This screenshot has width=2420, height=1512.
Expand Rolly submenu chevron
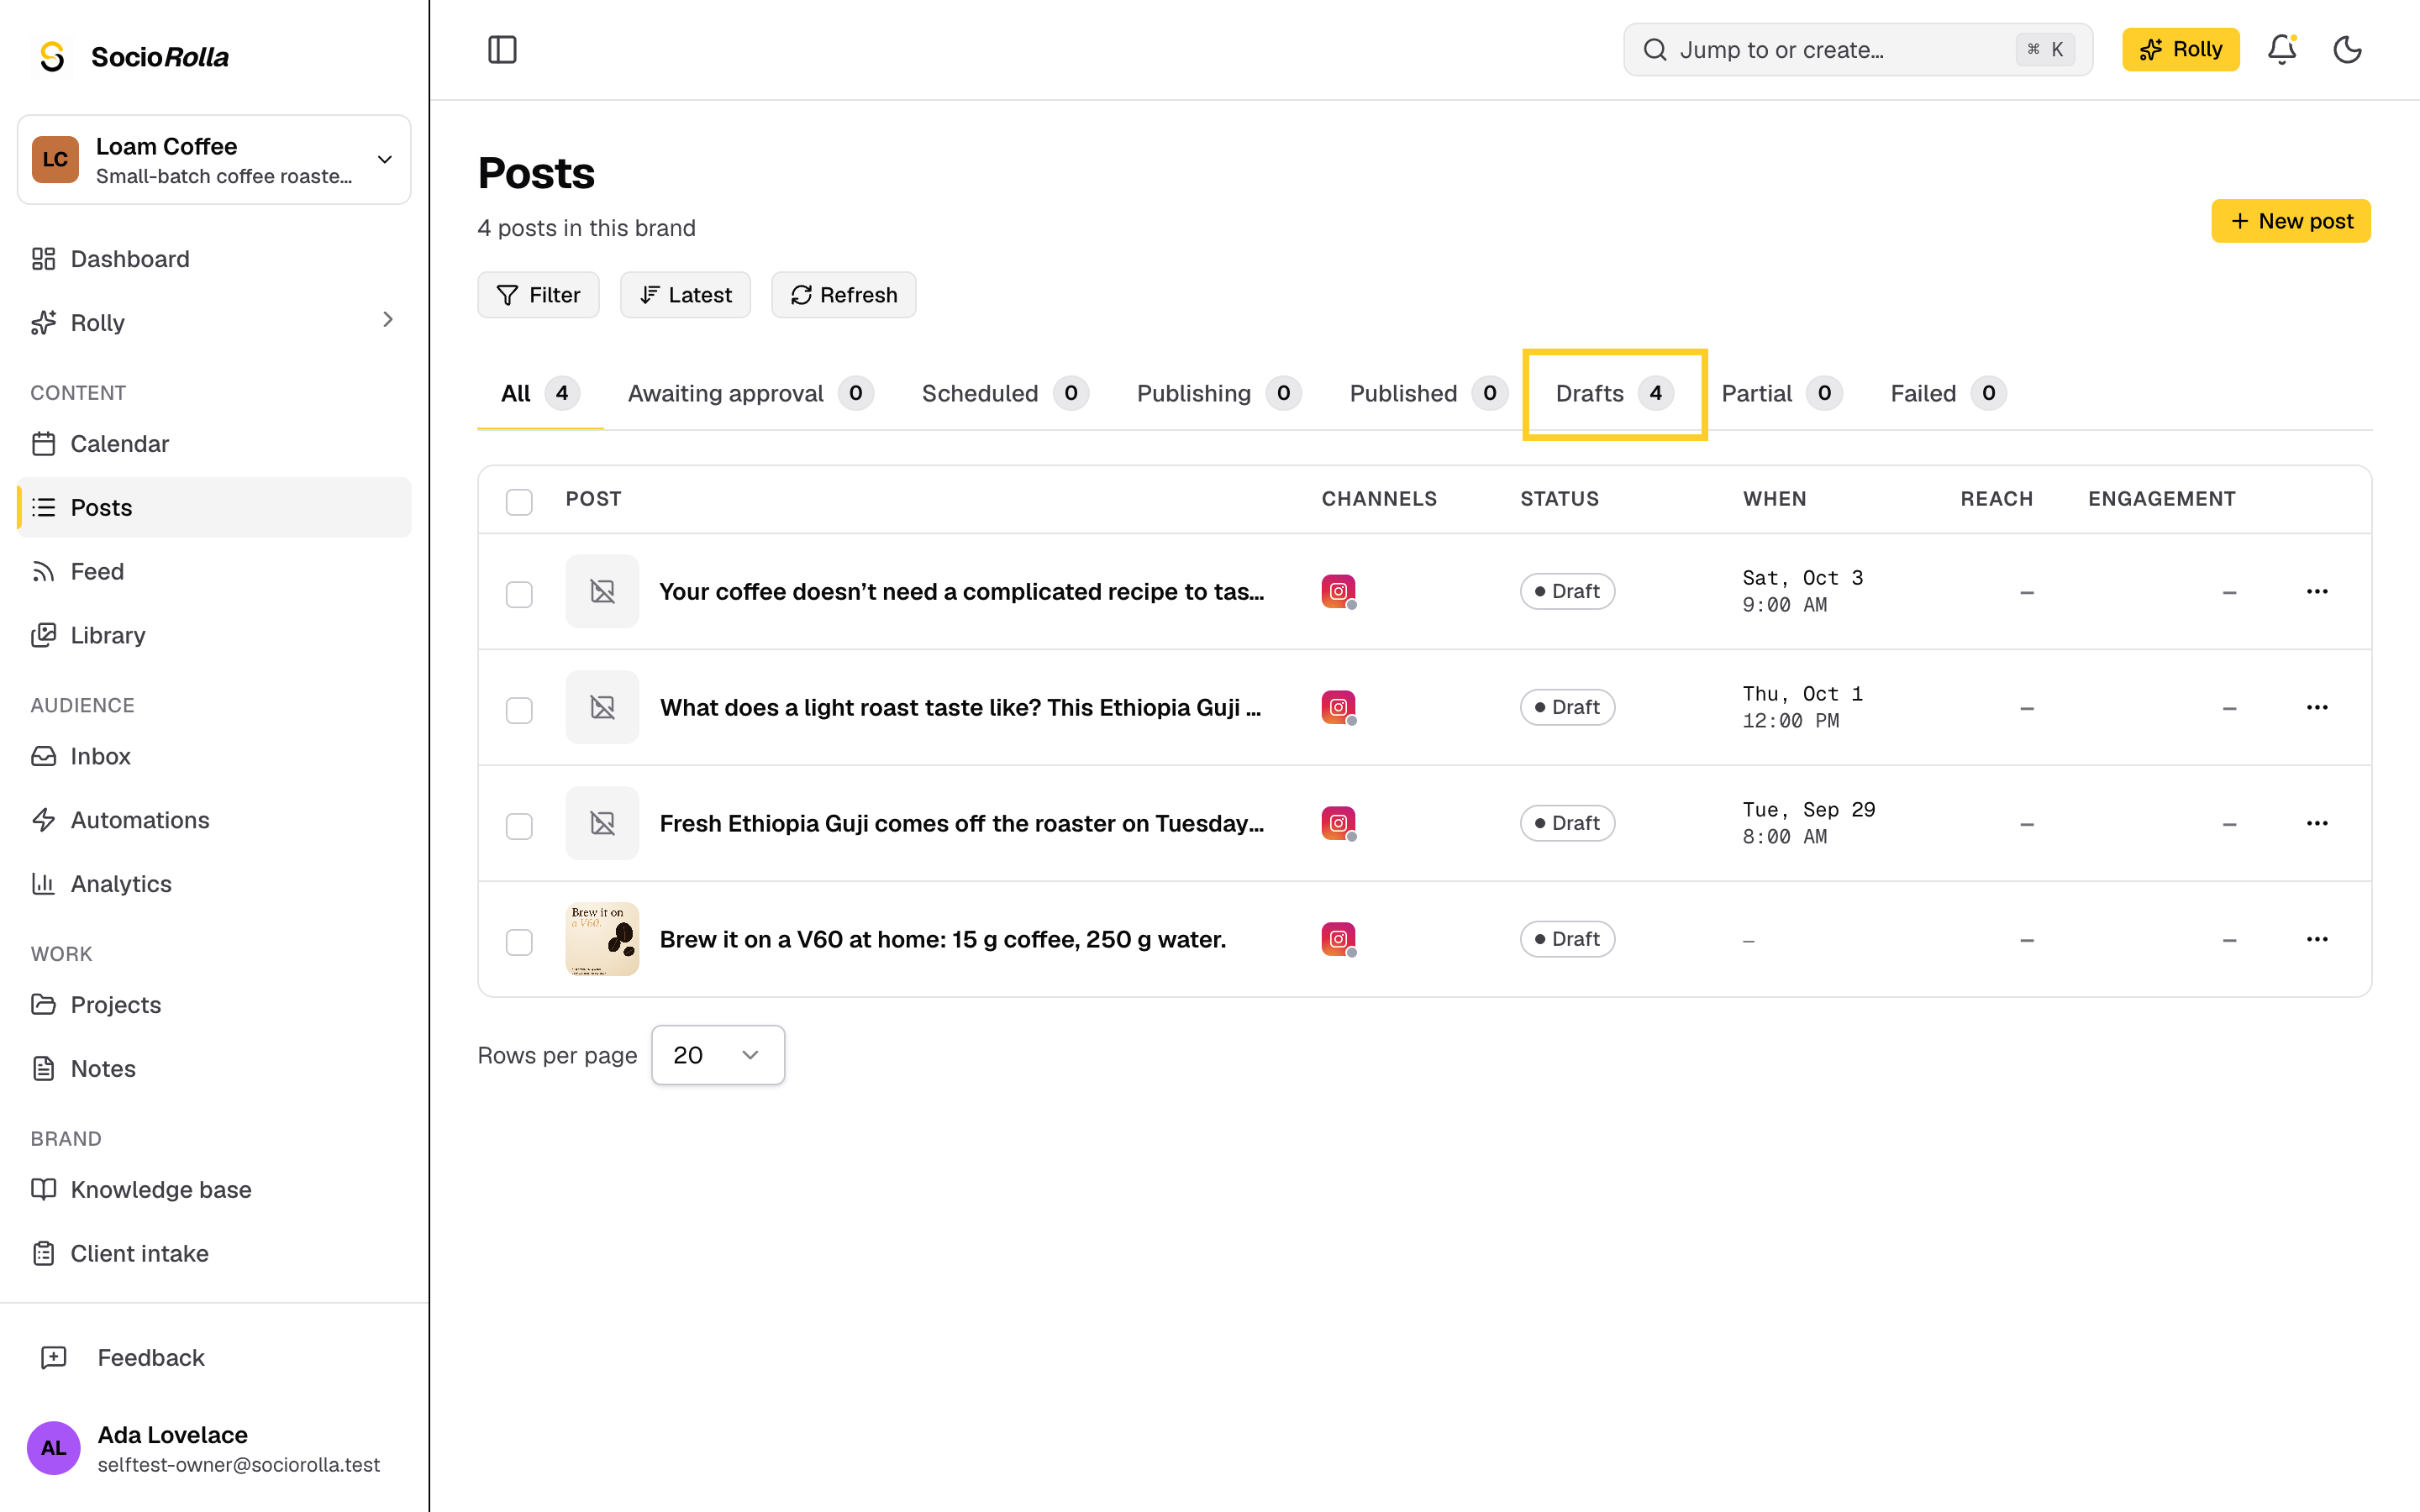click(x=388, y=320)
